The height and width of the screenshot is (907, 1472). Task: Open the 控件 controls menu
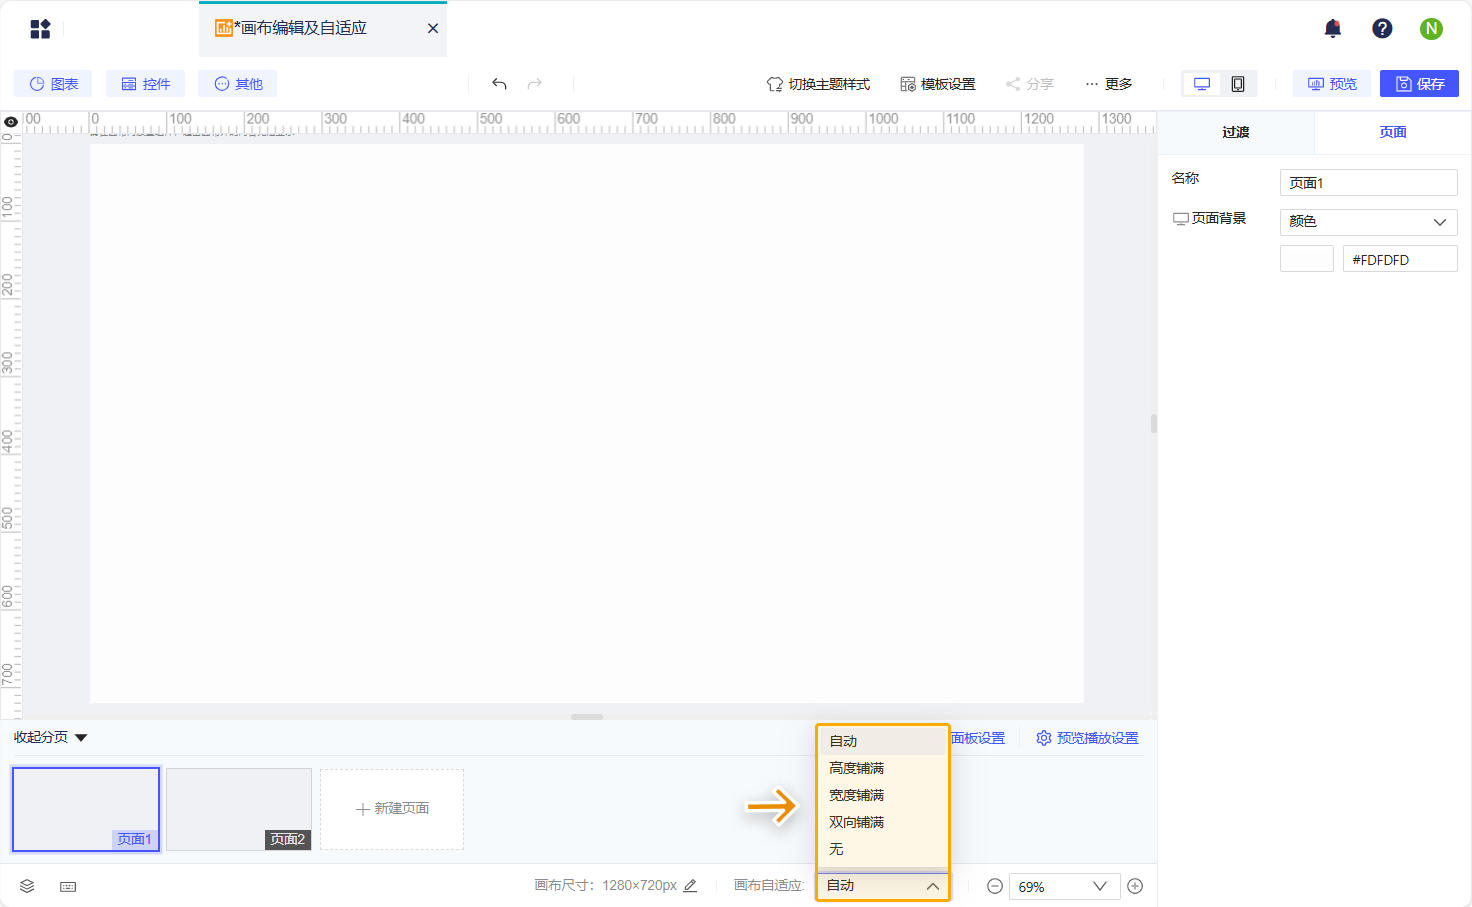tap(146, 84)
